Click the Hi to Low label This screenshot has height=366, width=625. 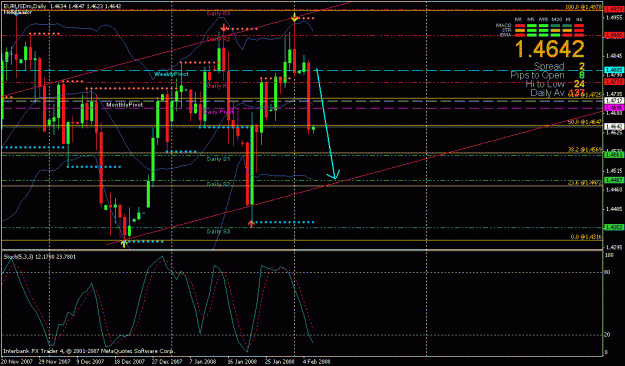[544, 84]
